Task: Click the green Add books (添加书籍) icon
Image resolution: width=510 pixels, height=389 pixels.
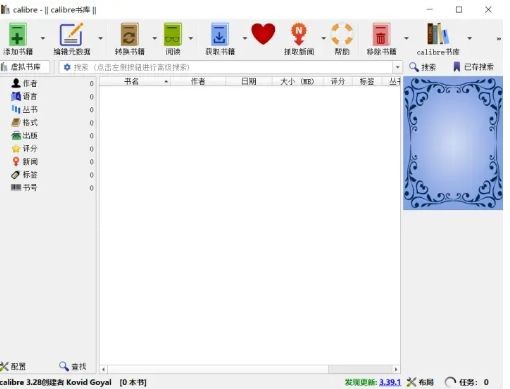Action: tap(18, 35)
